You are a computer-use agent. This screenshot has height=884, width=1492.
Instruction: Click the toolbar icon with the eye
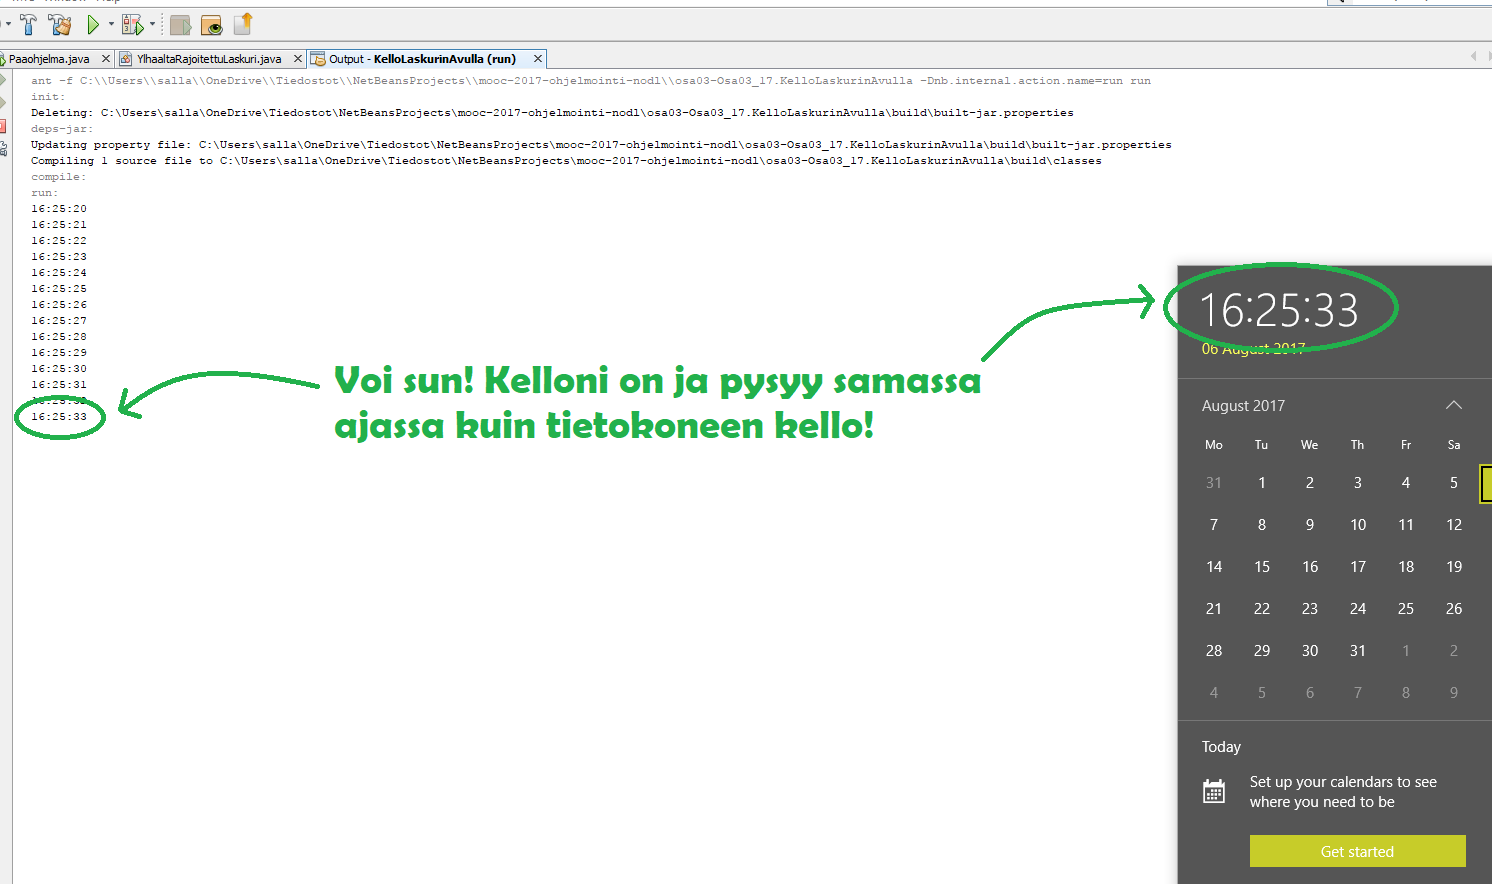tap(212, 24)
